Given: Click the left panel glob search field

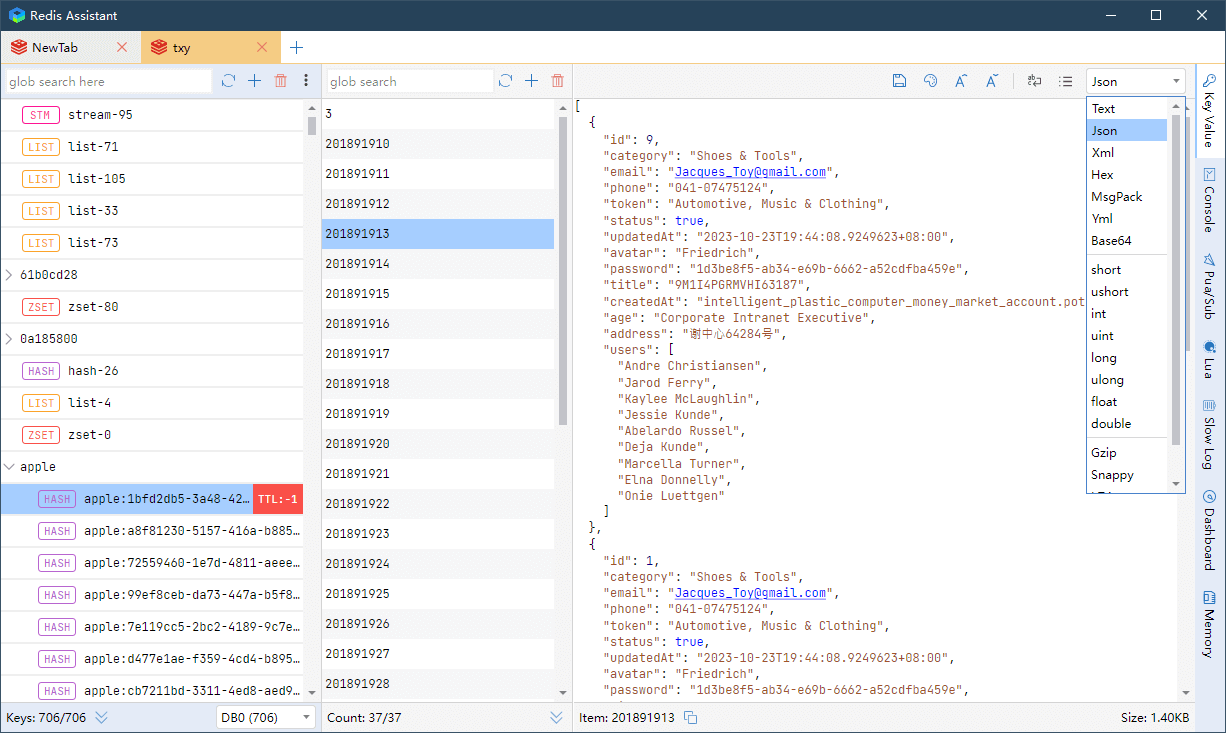Looking at the screenshot, I should click(x=108, y=81).
